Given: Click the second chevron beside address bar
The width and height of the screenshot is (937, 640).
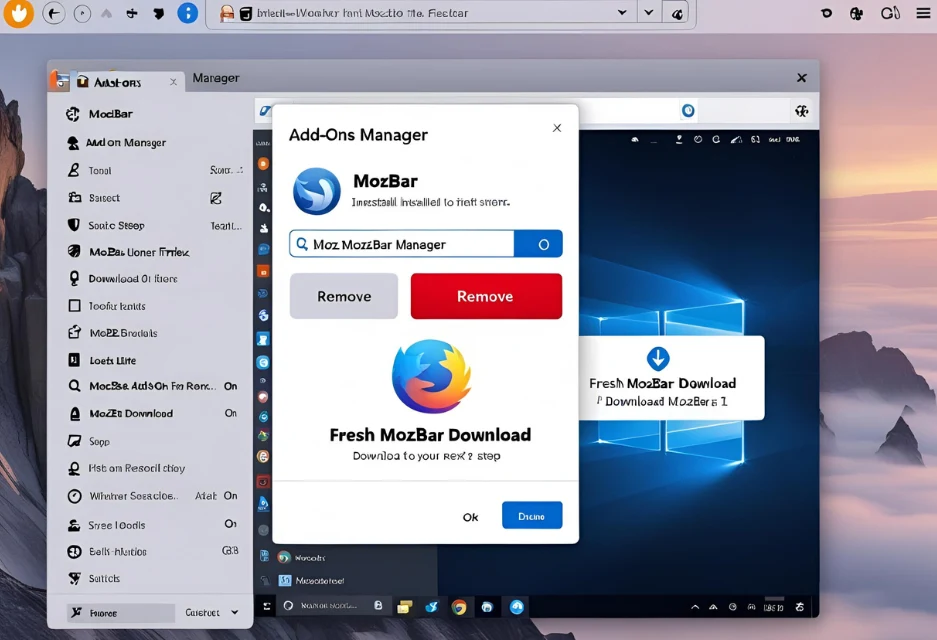Looking at the screenshot, I should pyautogui.click(x=649, y=13).
